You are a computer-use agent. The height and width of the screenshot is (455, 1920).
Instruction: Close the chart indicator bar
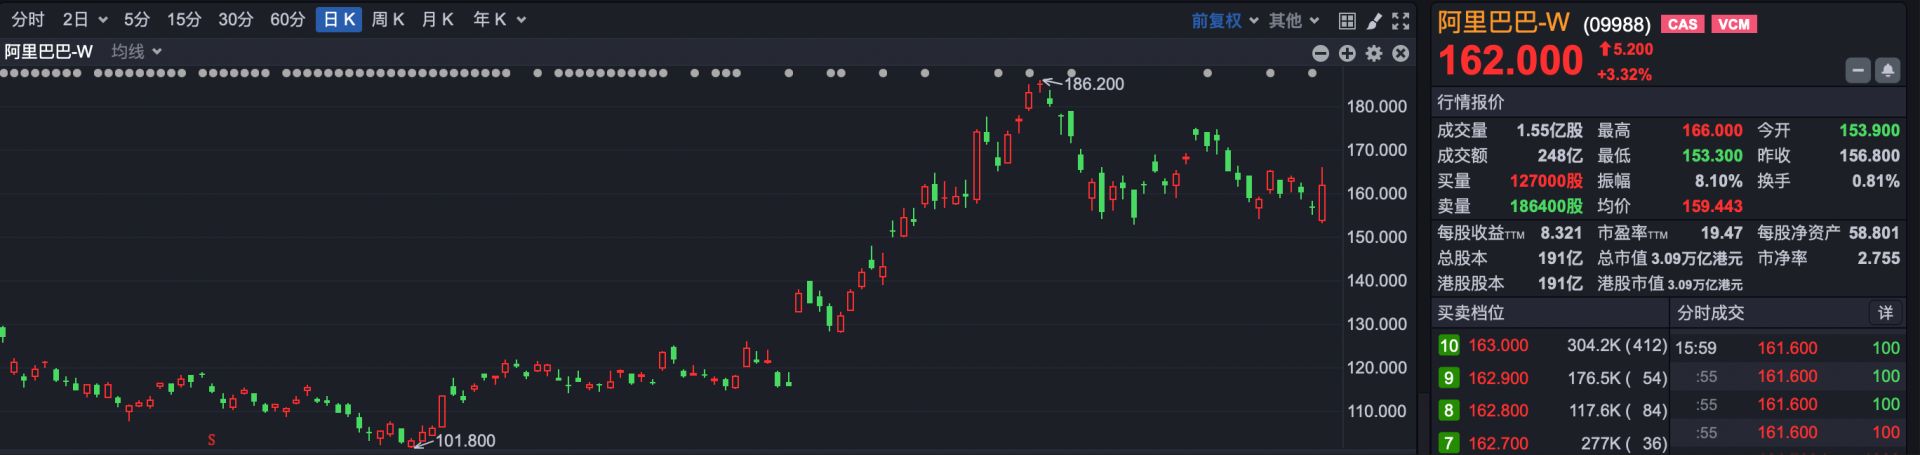pyautogui.click(x=1401, y=53)
